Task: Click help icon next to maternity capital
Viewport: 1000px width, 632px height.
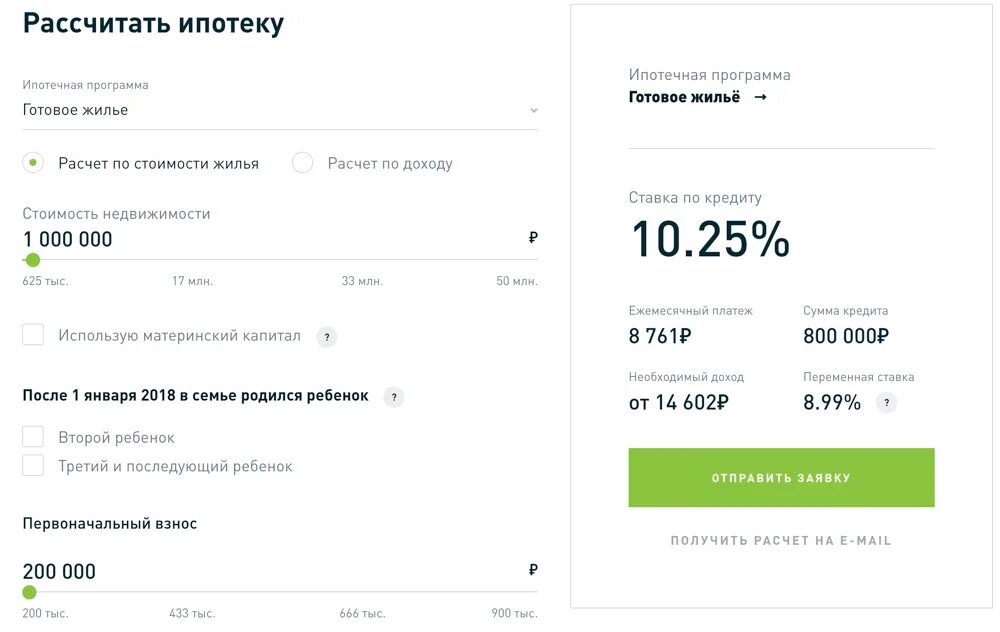Action: pyautogui.click(x=327, y=337)
